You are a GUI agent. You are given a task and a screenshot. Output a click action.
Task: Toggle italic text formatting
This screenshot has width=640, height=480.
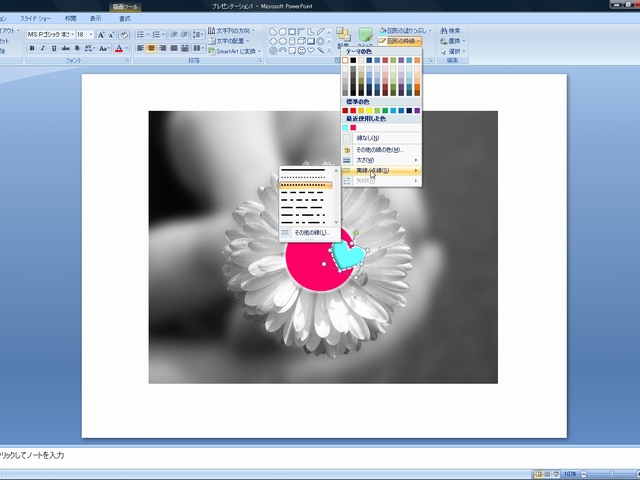coord(43,48)
